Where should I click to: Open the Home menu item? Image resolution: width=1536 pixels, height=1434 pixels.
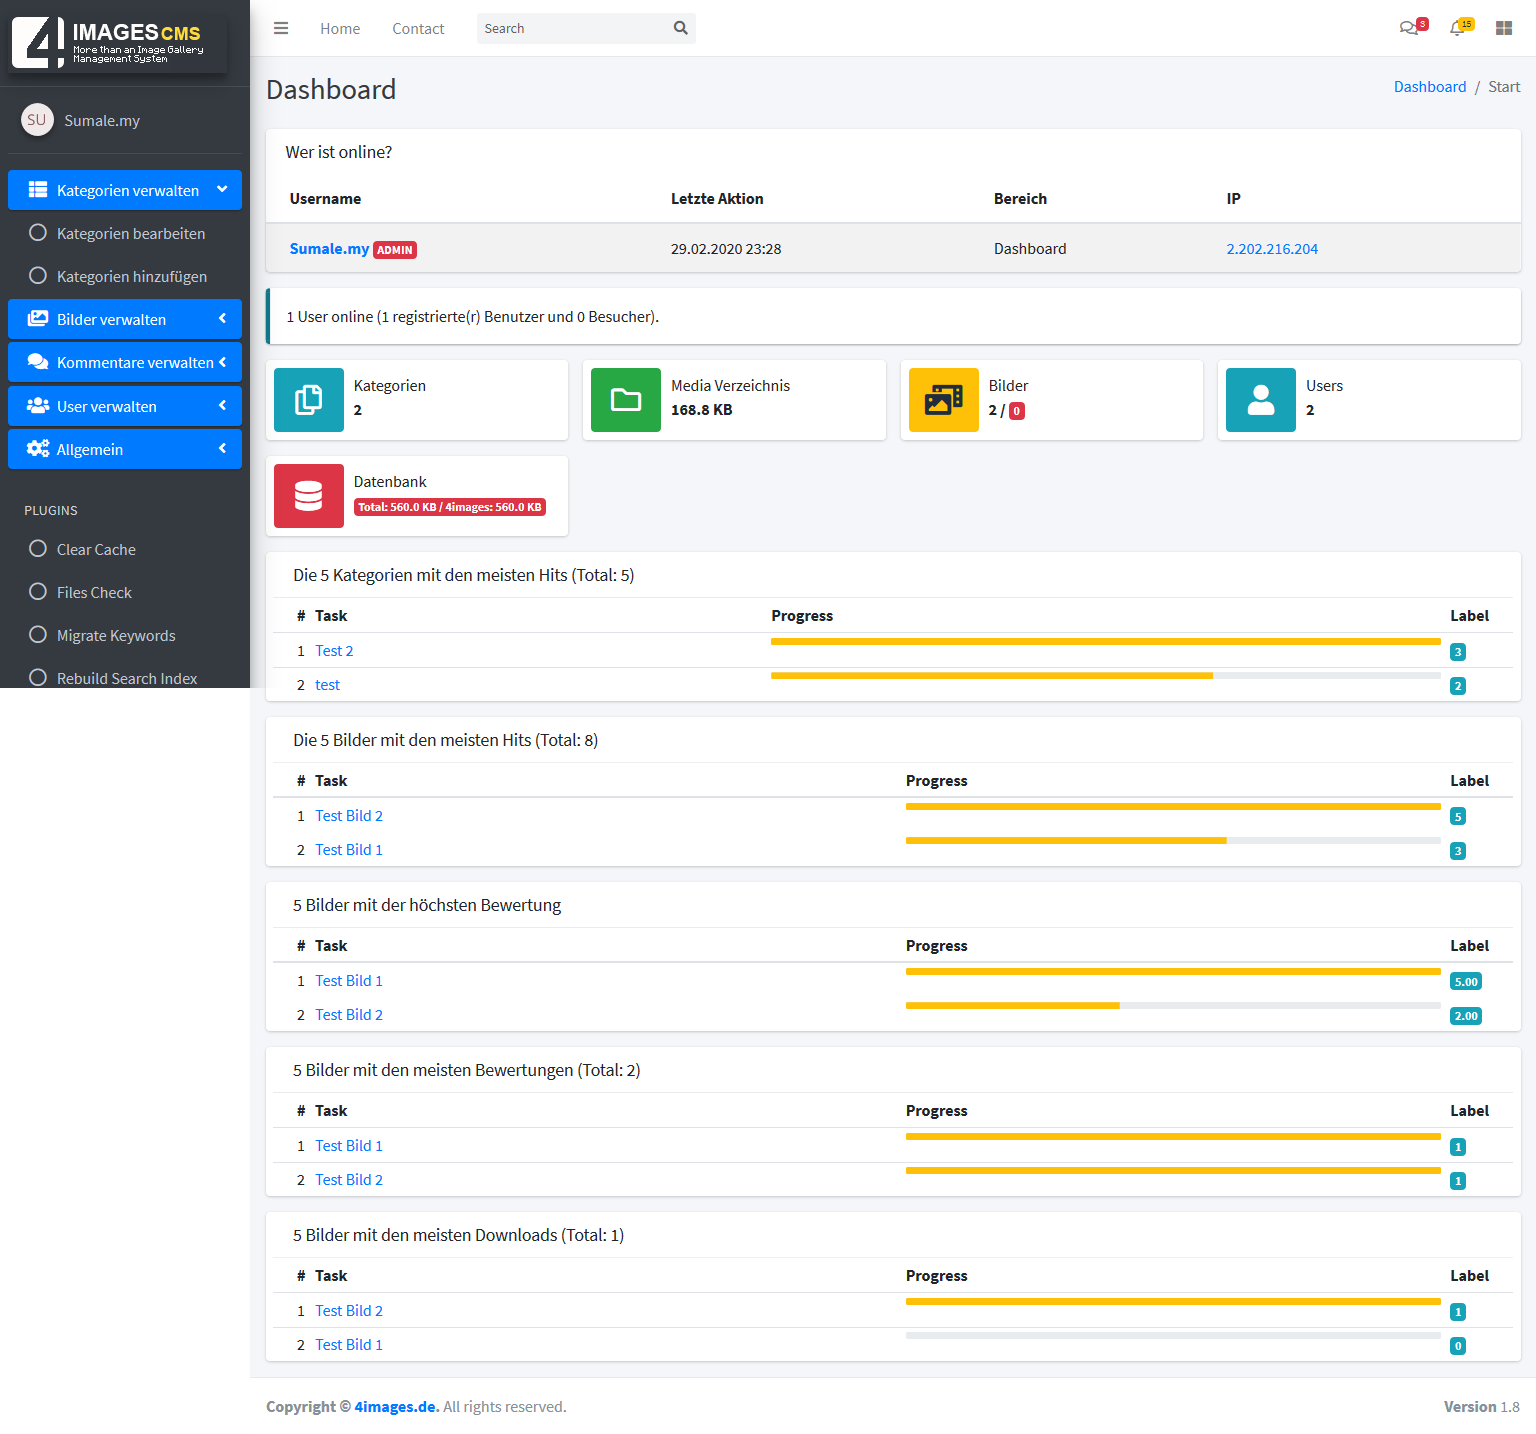click(x=340, y=29)
